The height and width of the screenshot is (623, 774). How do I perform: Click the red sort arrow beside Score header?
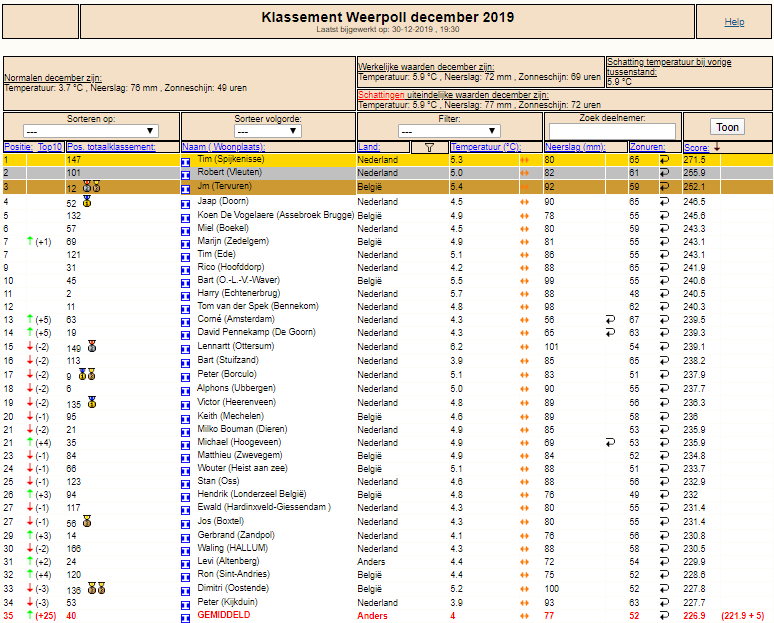tap(717, 147)
